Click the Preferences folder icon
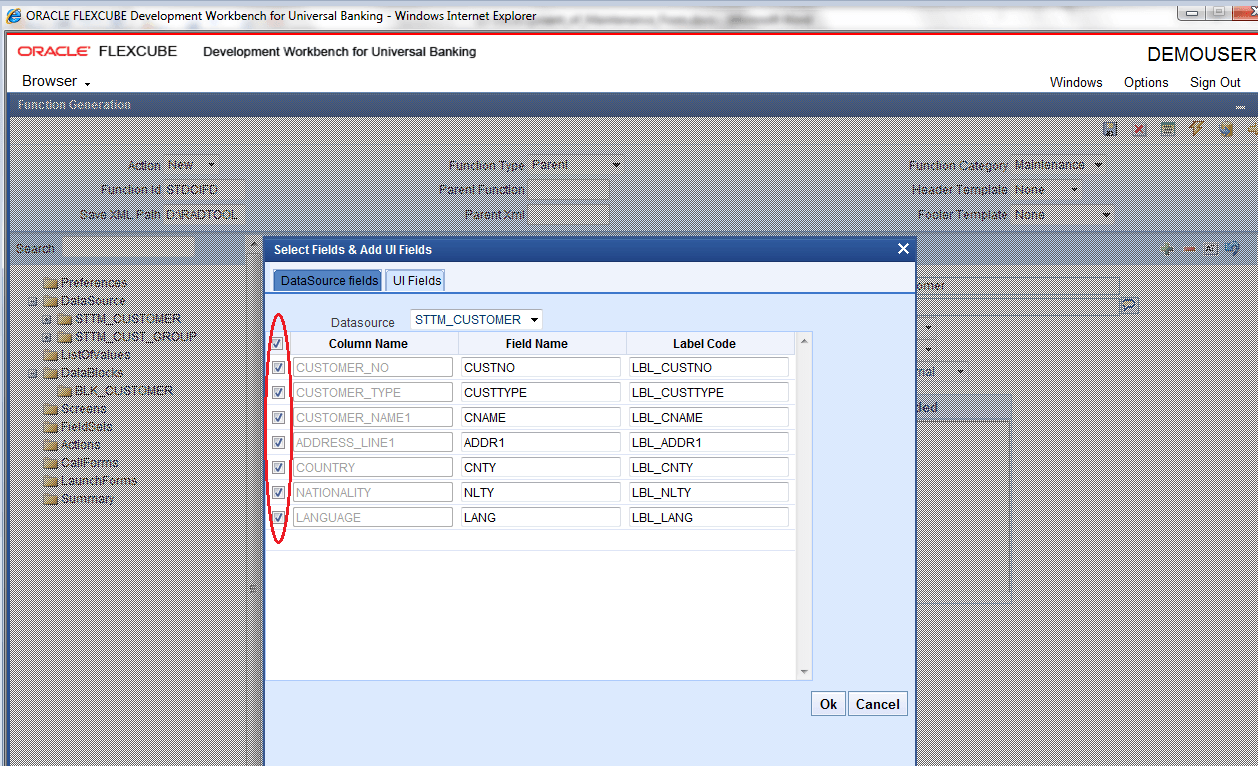 point(50,283)
